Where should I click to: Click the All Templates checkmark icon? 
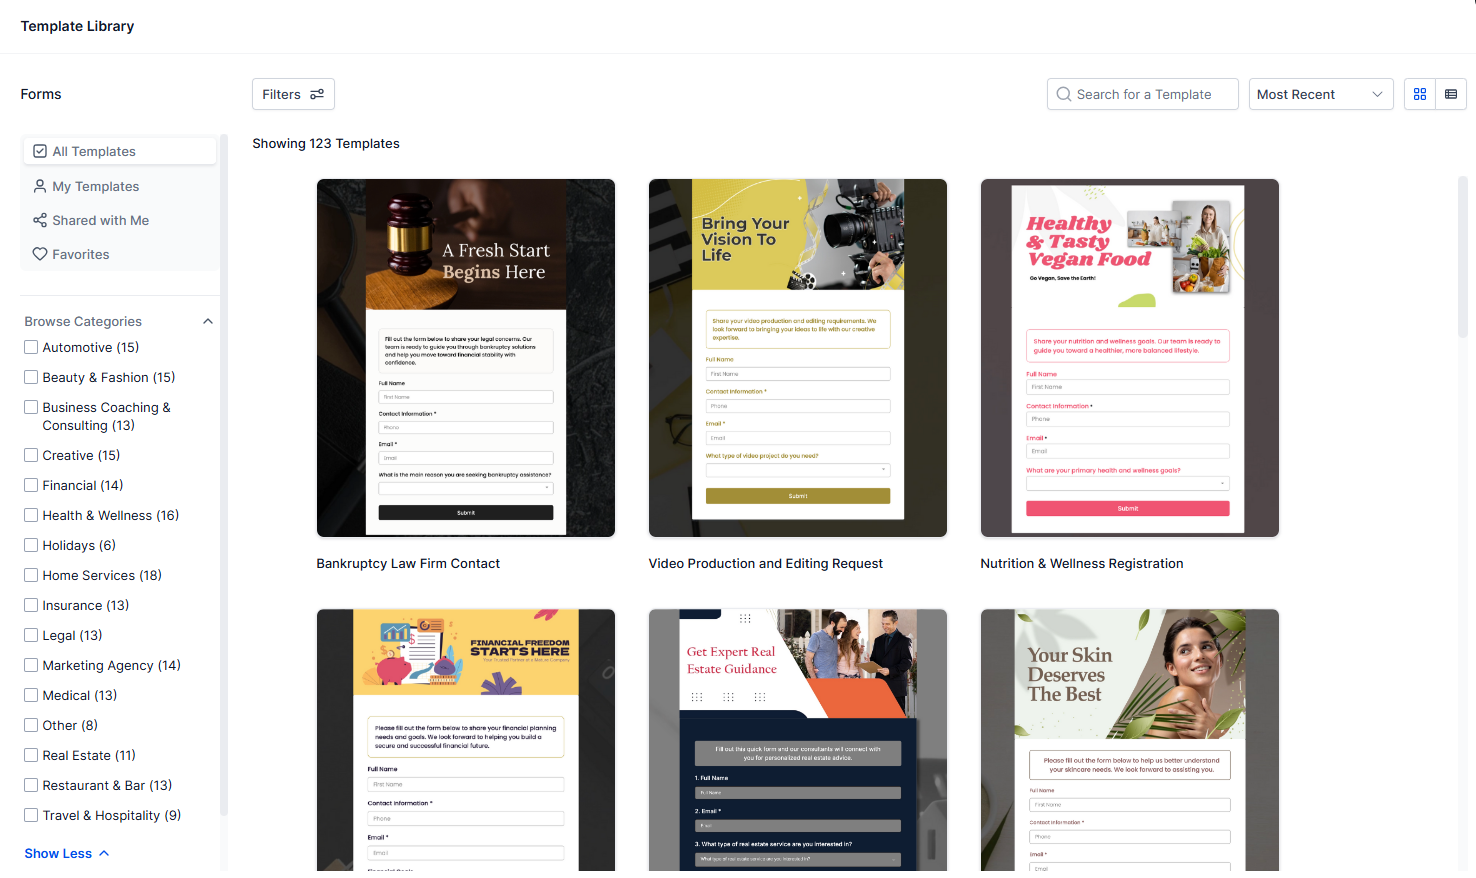(x=40, y=151)
